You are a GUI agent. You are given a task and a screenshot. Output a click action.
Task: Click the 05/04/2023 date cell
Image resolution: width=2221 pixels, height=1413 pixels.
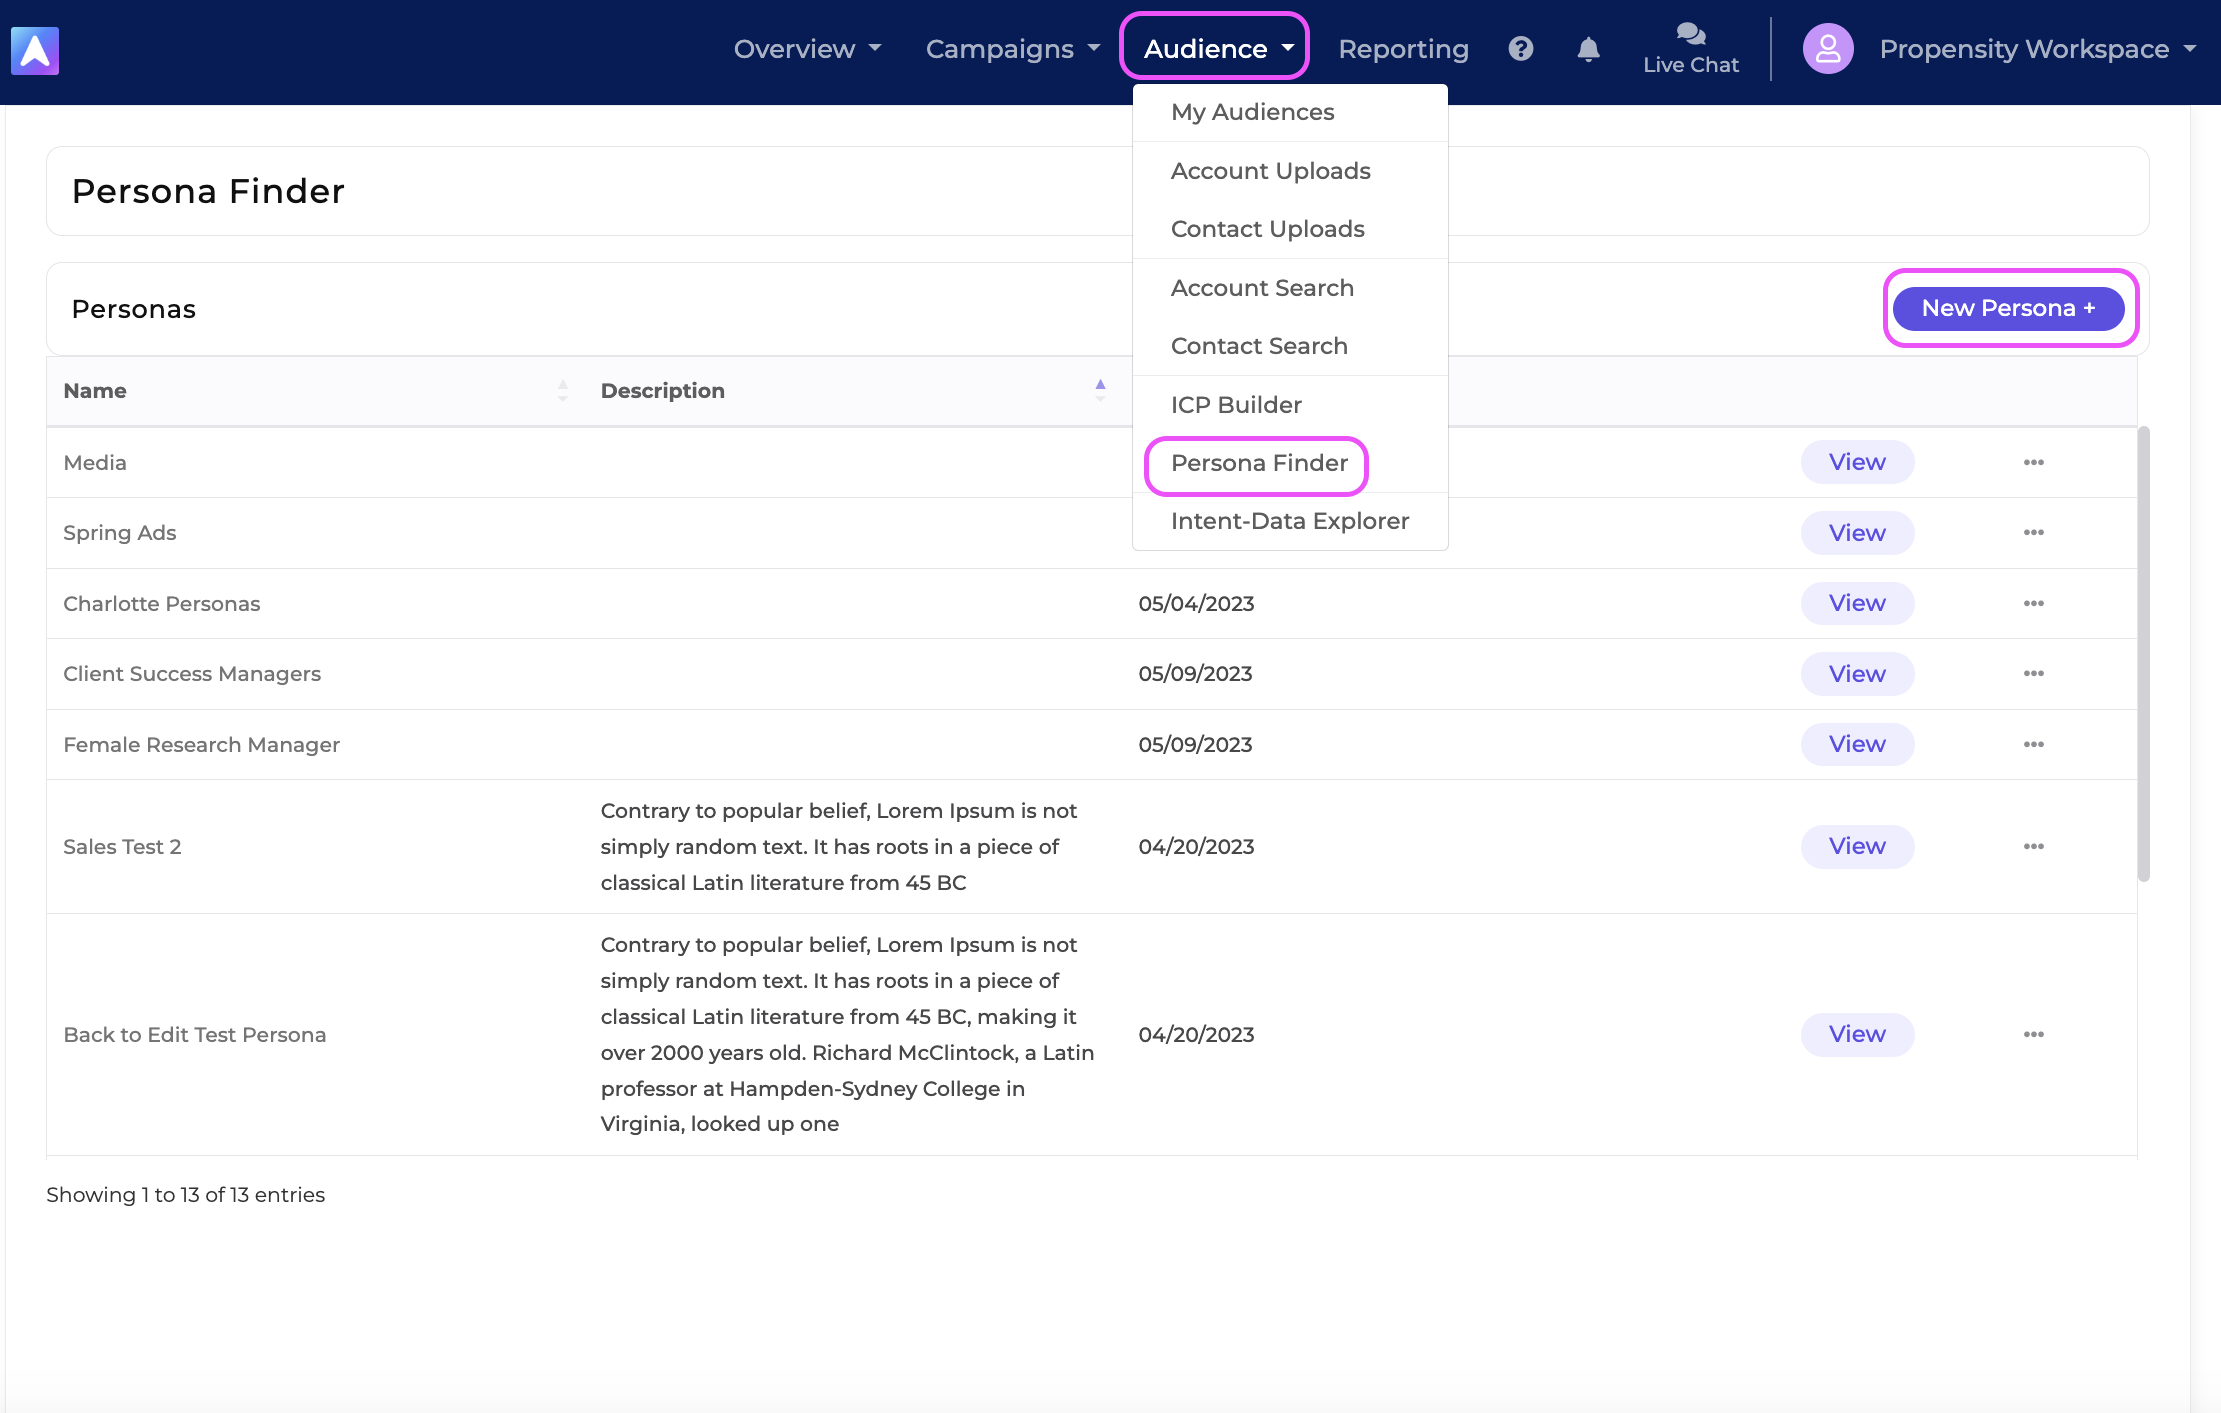pyautogui.click(x=1196, y=603)
